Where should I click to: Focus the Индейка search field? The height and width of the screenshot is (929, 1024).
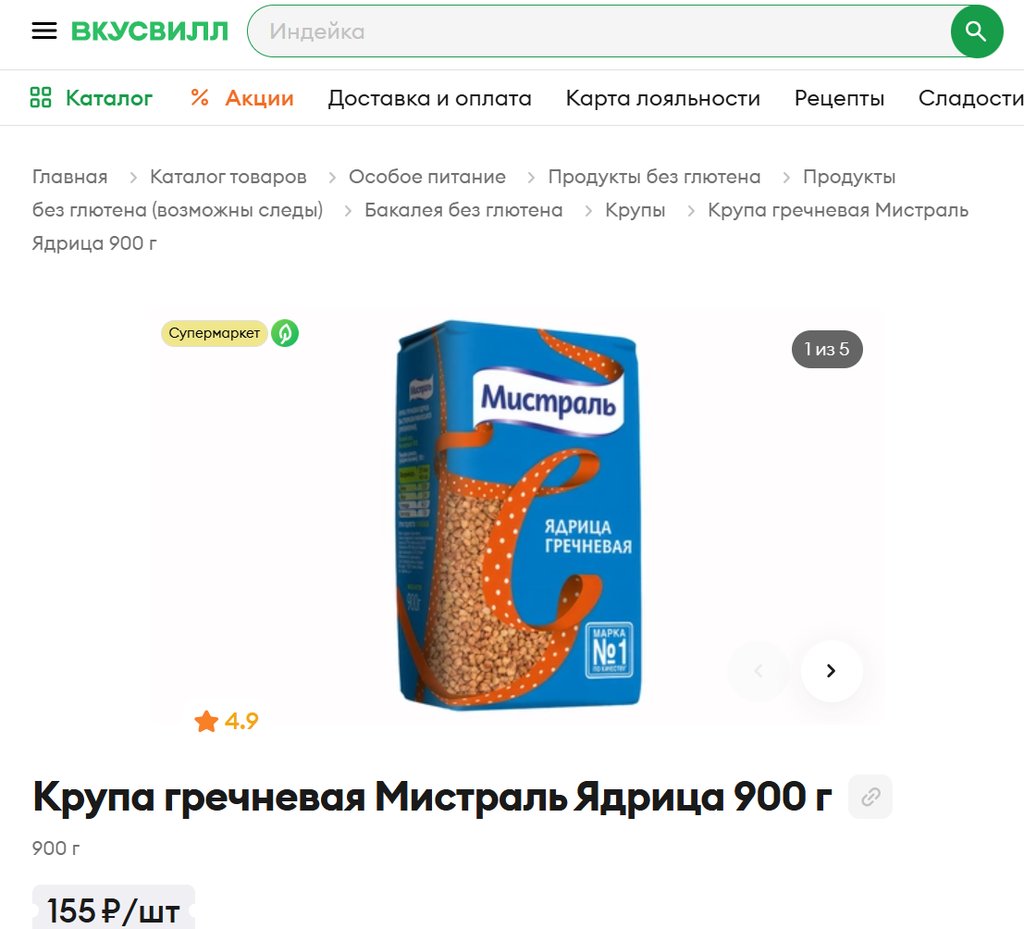[599, 31]
